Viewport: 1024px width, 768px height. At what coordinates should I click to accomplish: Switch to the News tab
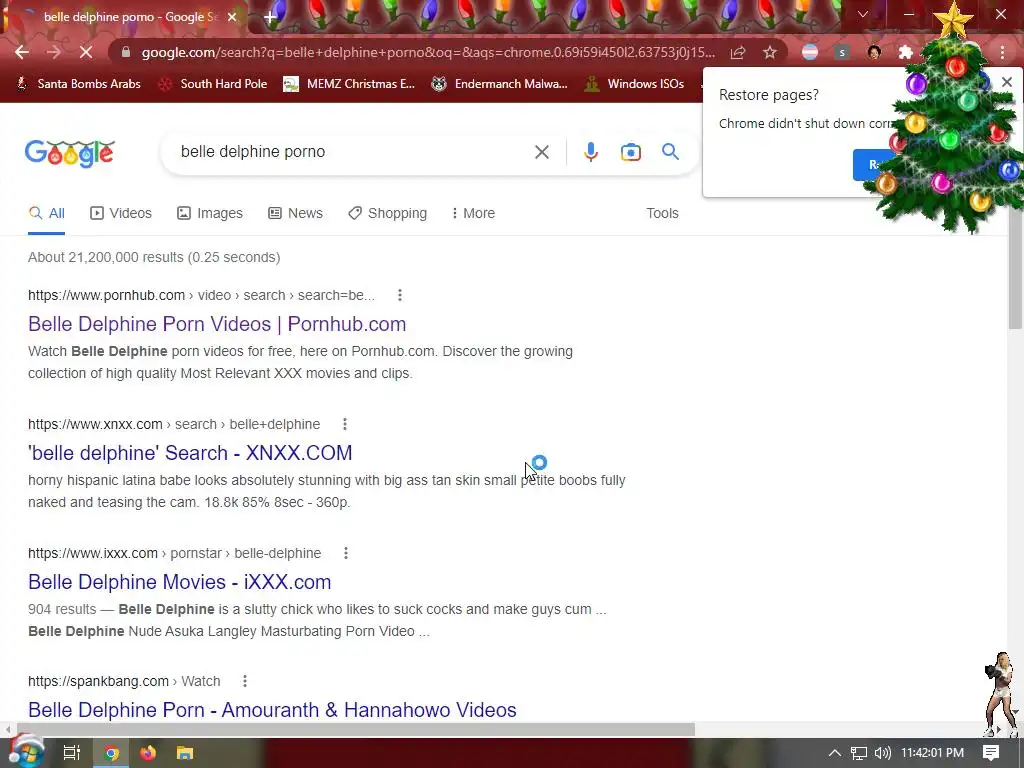295,214
